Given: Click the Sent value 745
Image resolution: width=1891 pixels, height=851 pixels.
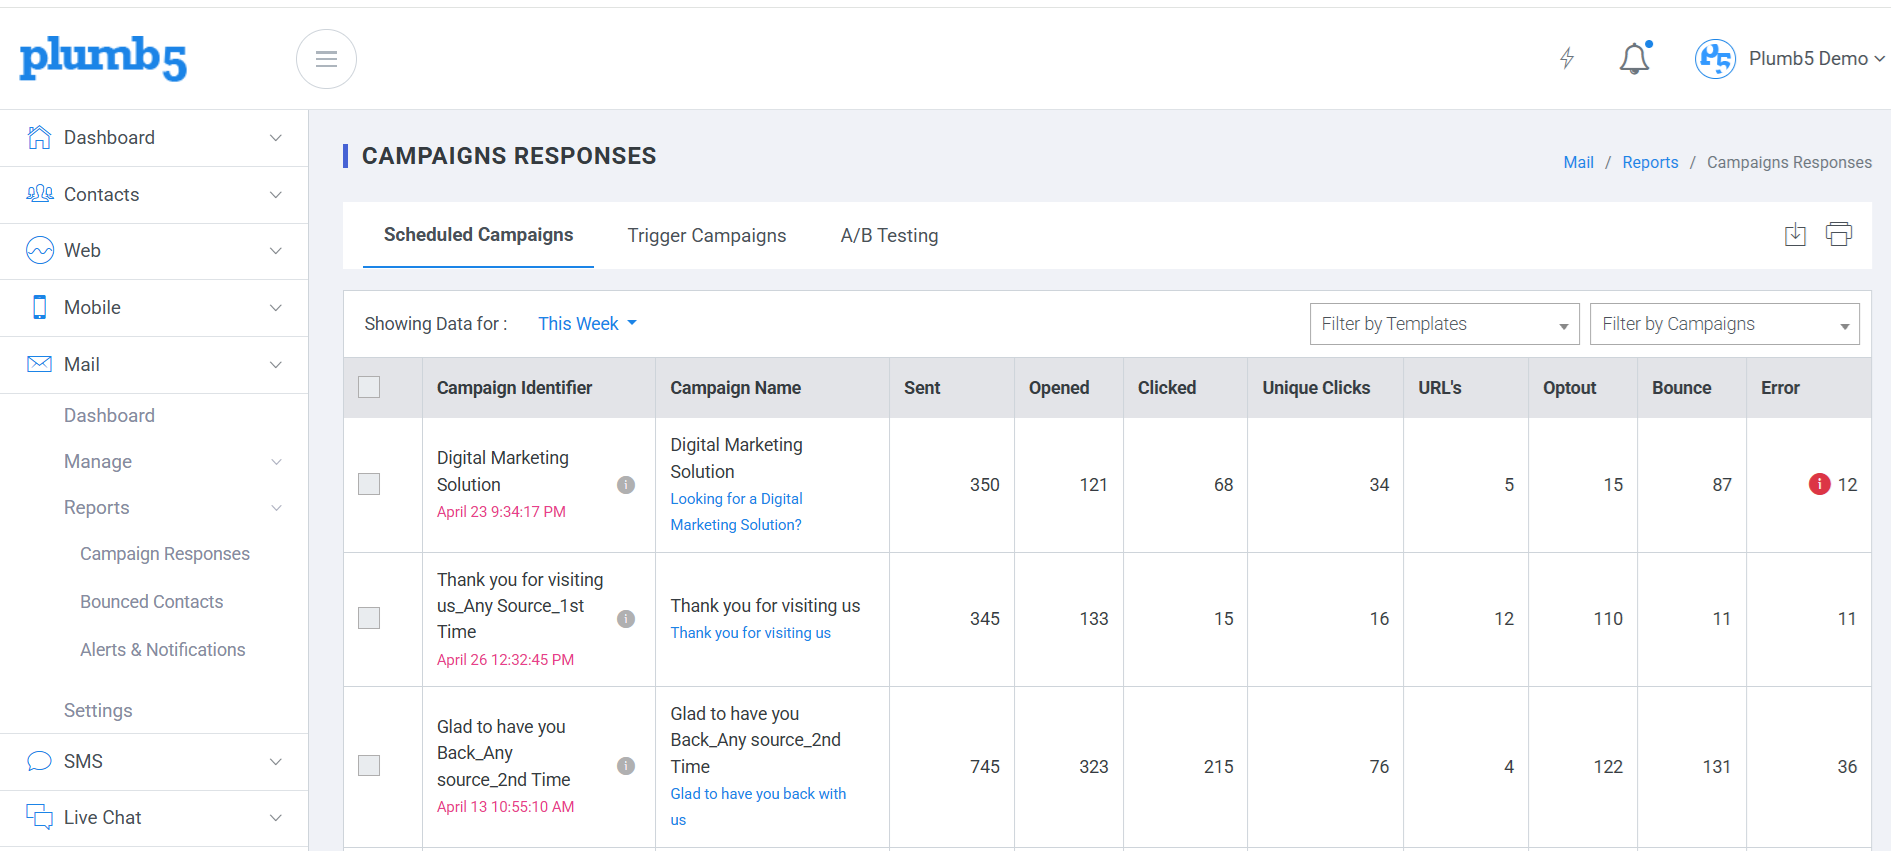Looking at the screenshot, I should click(x=984, y=767).
